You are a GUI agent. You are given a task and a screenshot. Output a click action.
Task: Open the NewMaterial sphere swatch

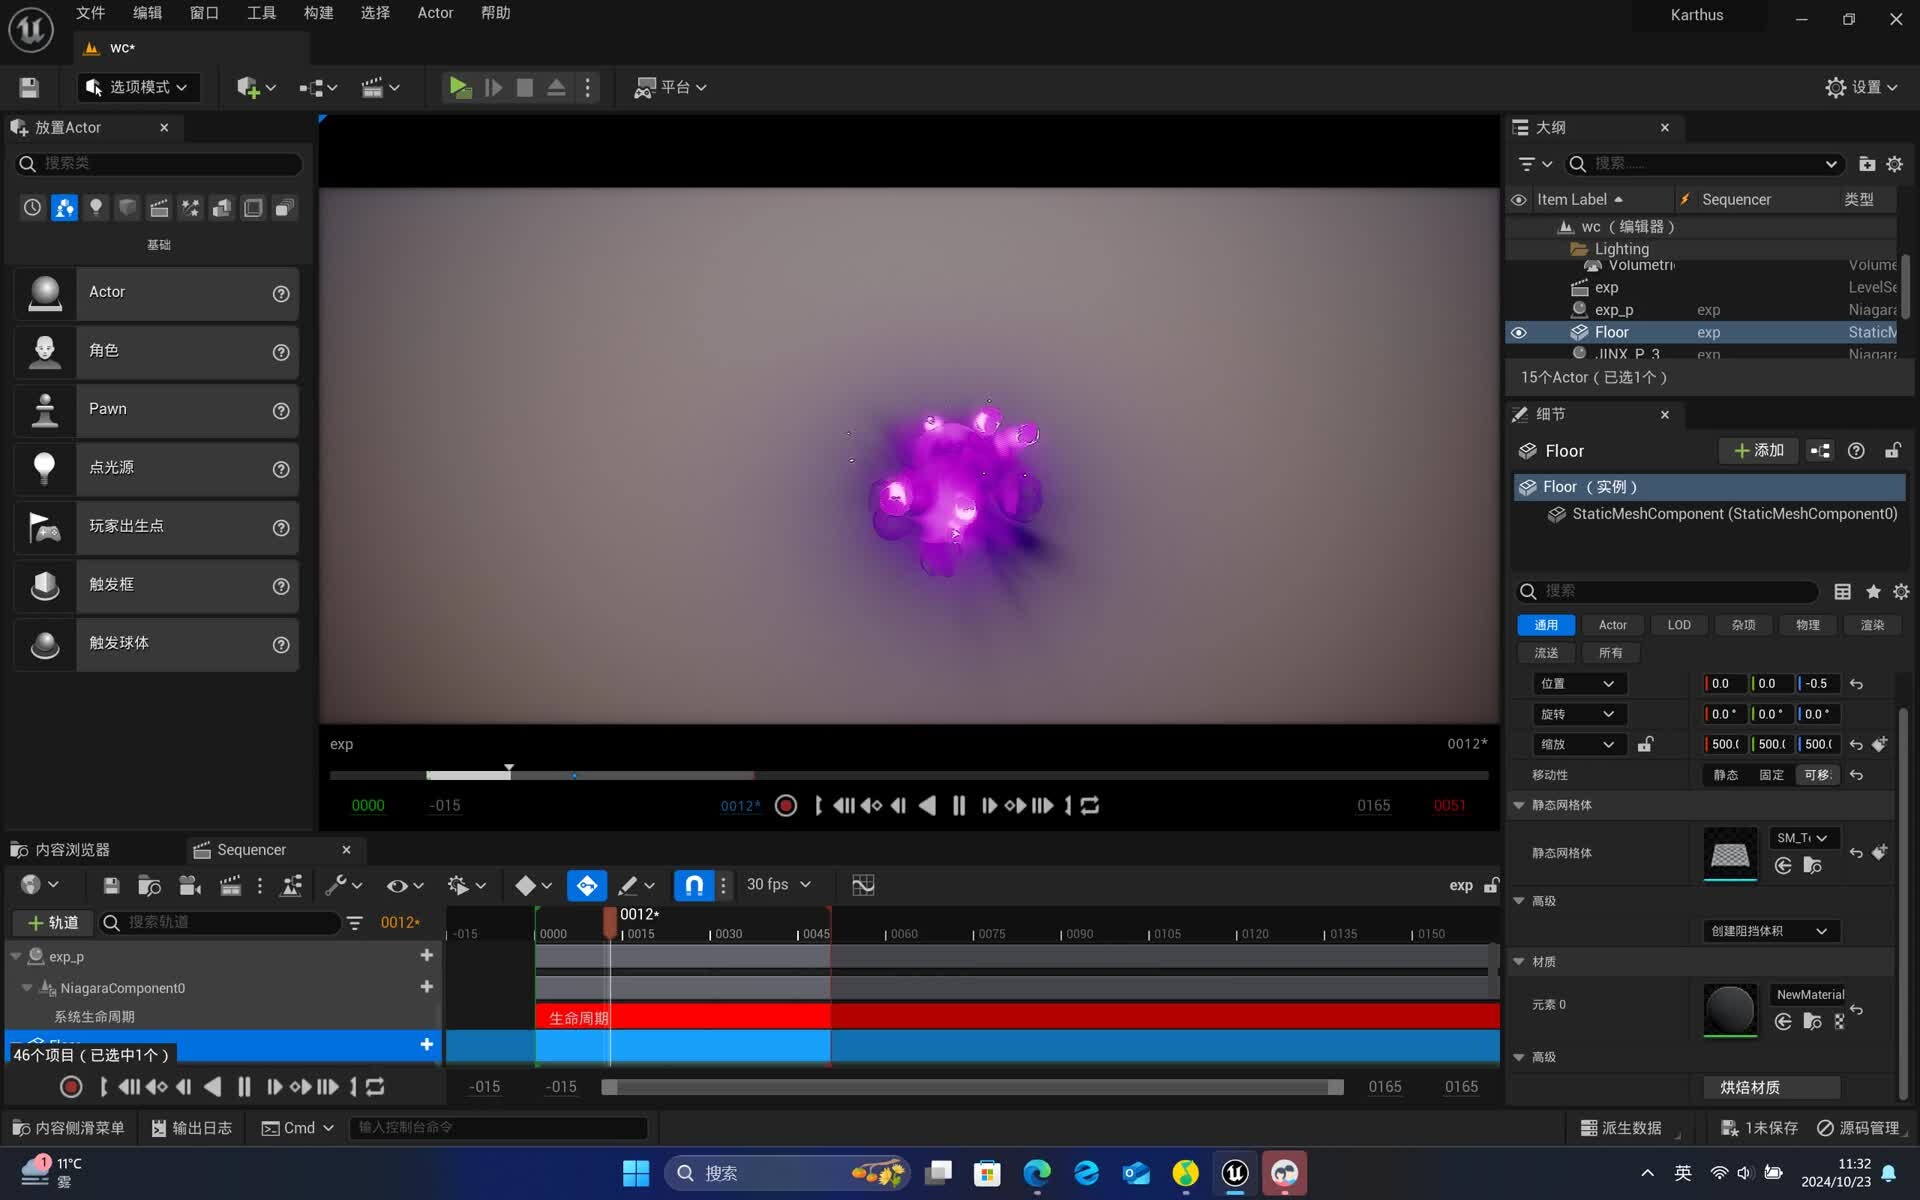1729,1010
